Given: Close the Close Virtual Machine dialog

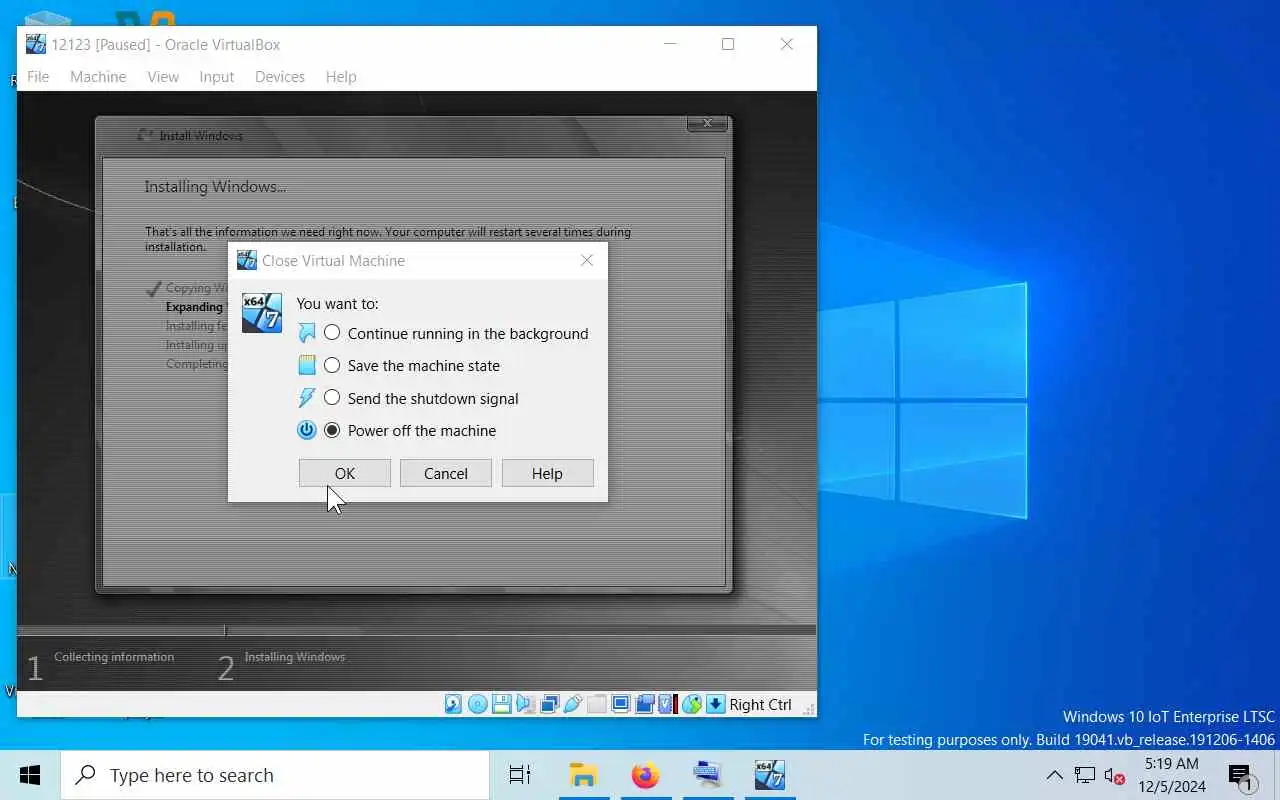Looking at the screenshot, I should [587, 260].
